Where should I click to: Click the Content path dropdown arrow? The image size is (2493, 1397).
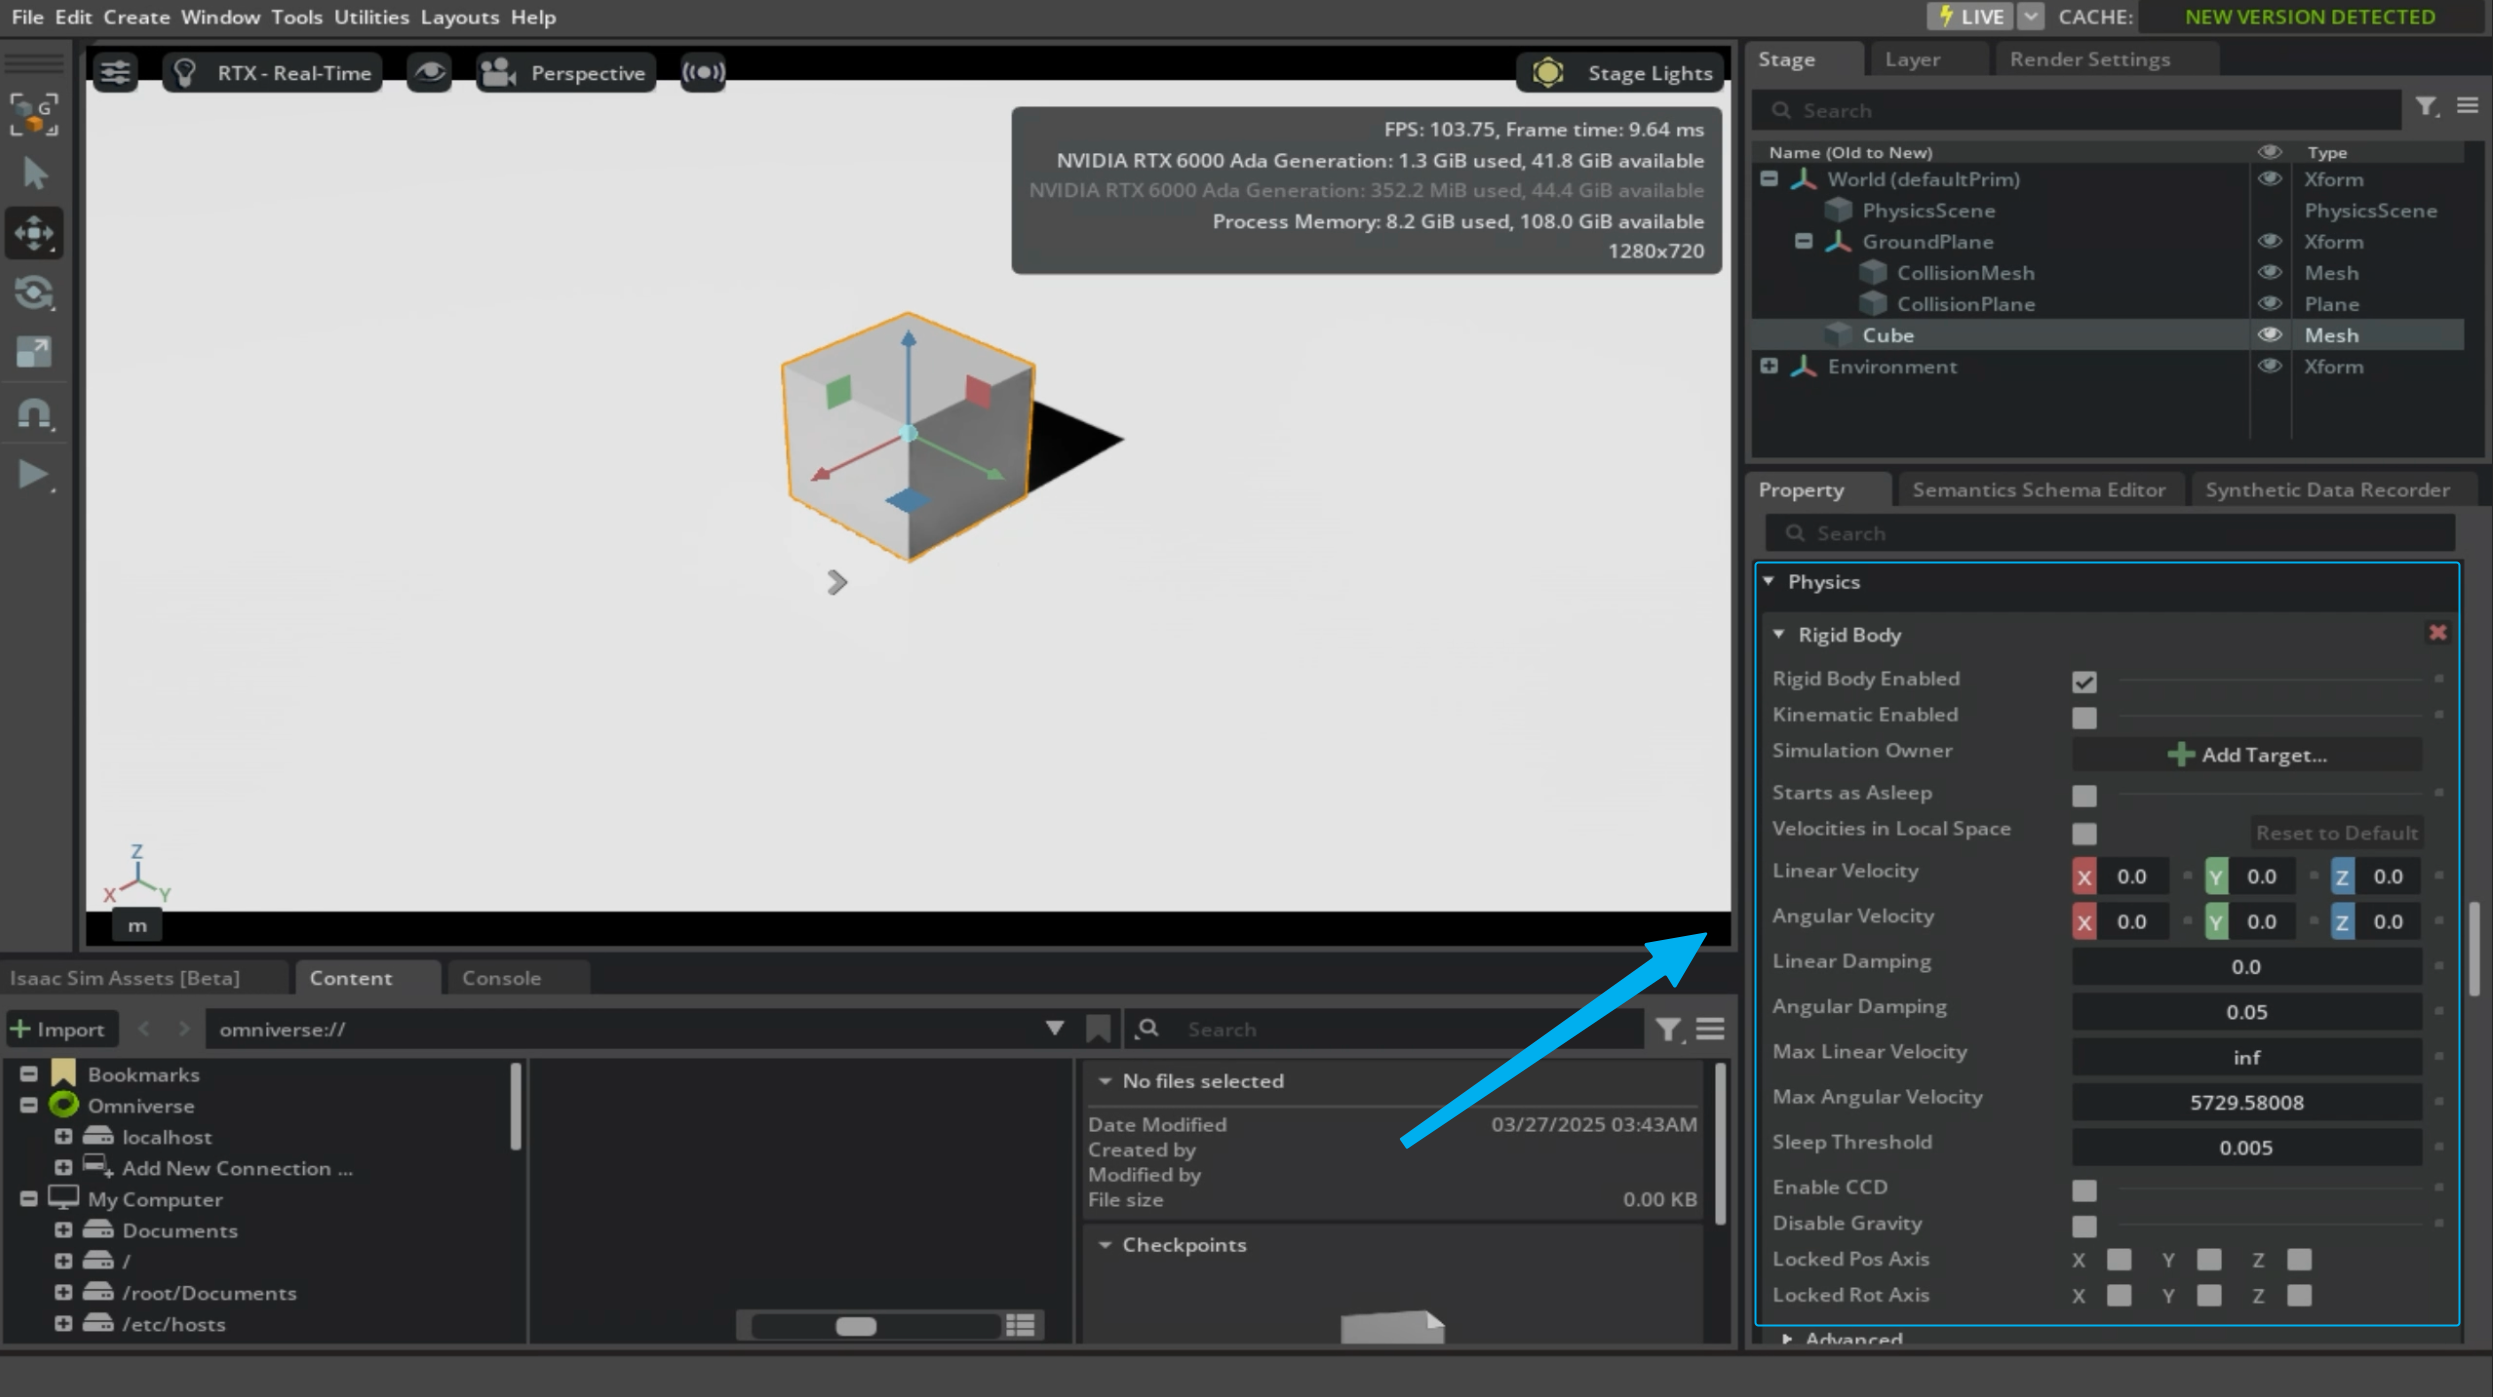pyautogui.click(x=1054, y=1029)
